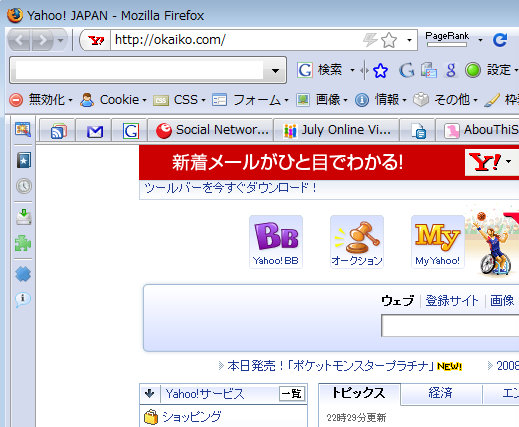
Task: Click the Yahoo site favicon in address bar
Action: (96, 40)
